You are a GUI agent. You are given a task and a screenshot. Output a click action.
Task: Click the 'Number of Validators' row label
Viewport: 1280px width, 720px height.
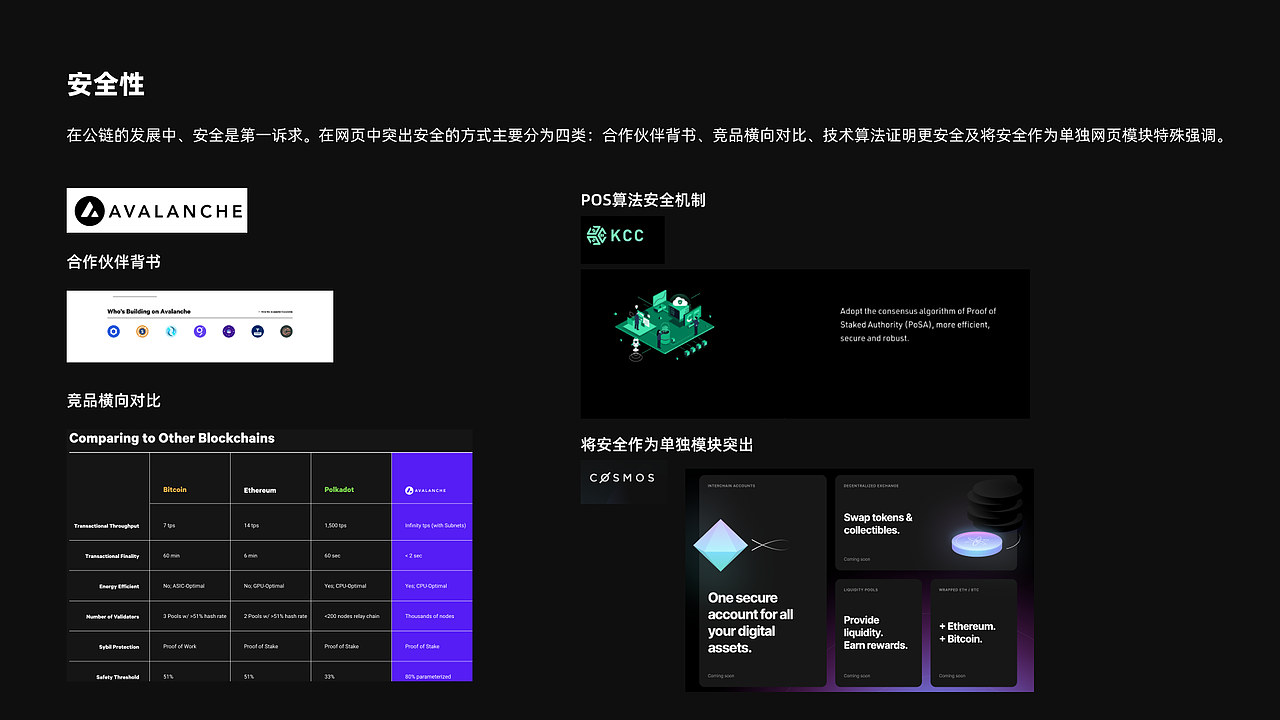tap(112, 616)
